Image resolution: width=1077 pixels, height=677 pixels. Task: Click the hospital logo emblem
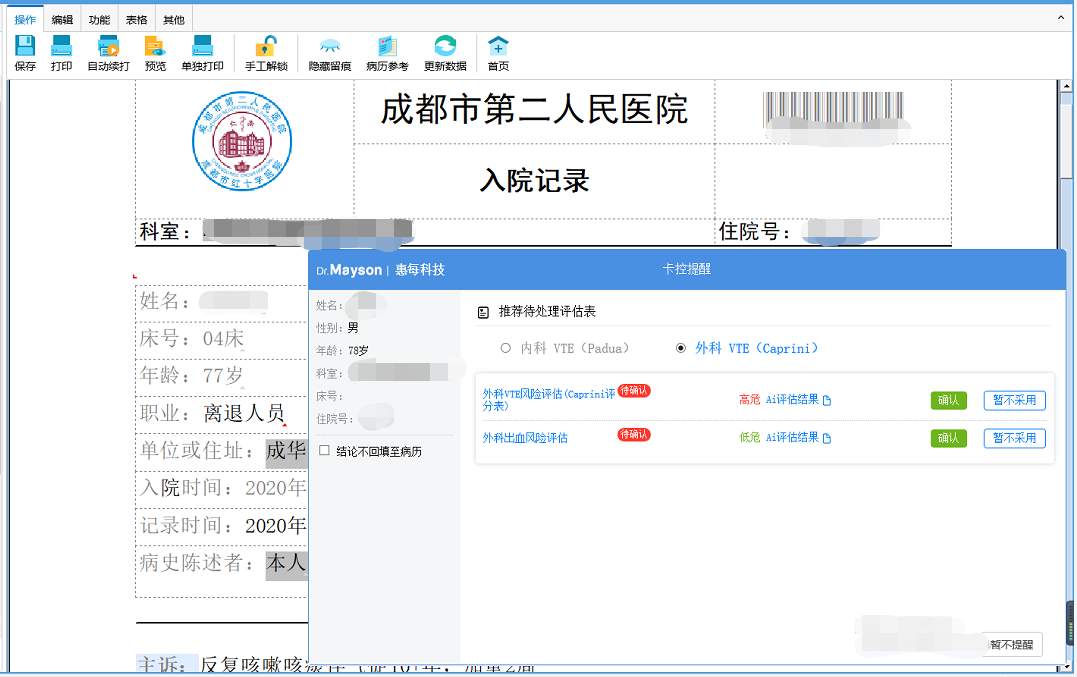click(x=242, y=141)
